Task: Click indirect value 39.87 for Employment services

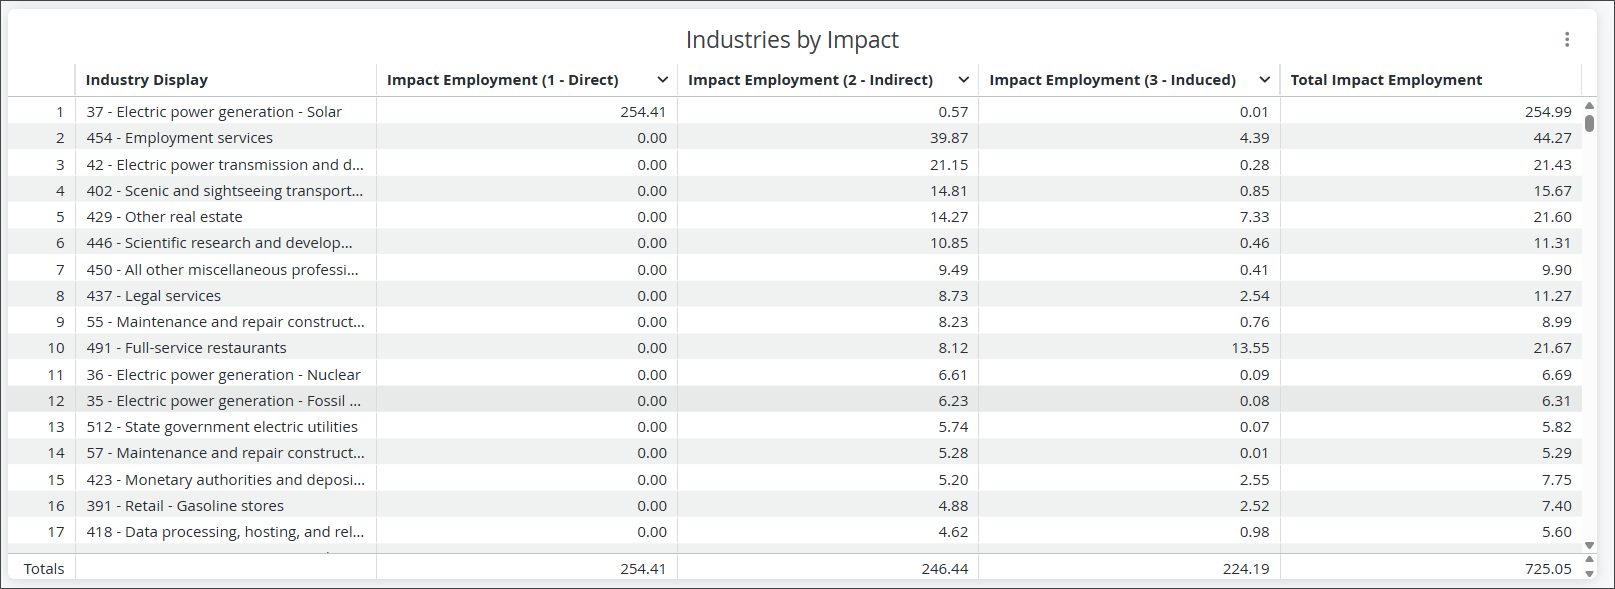Action: pyautogui.click(x=949, y=138)
